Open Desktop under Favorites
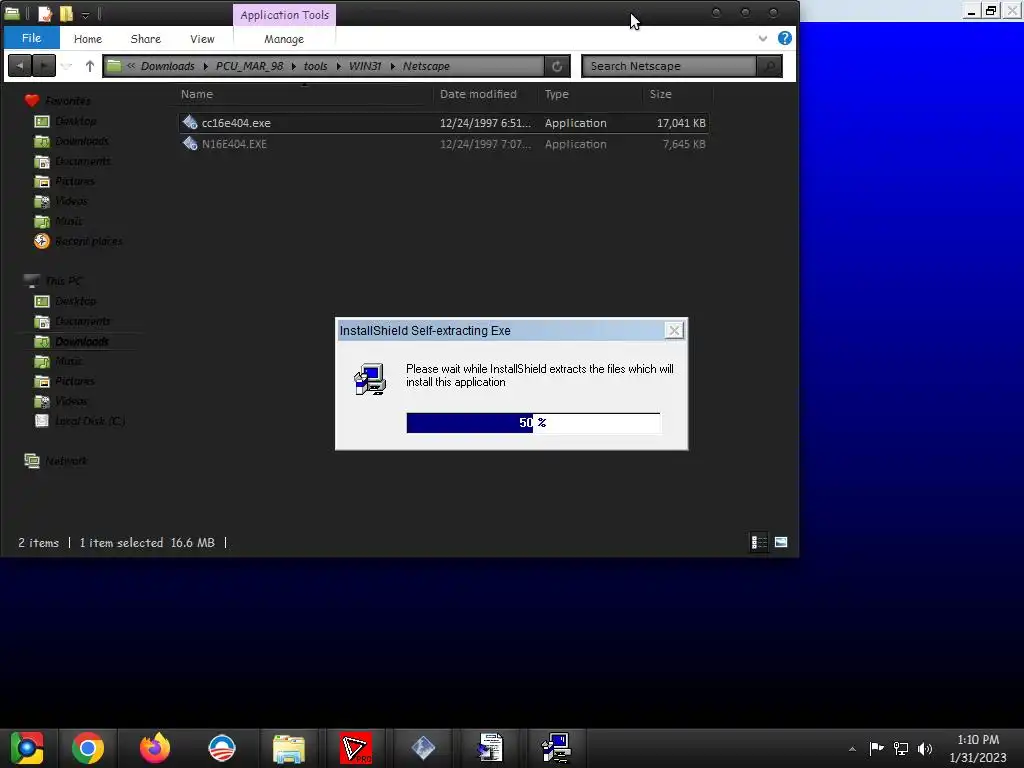1024x768 pixels. (x=76, y=121)
